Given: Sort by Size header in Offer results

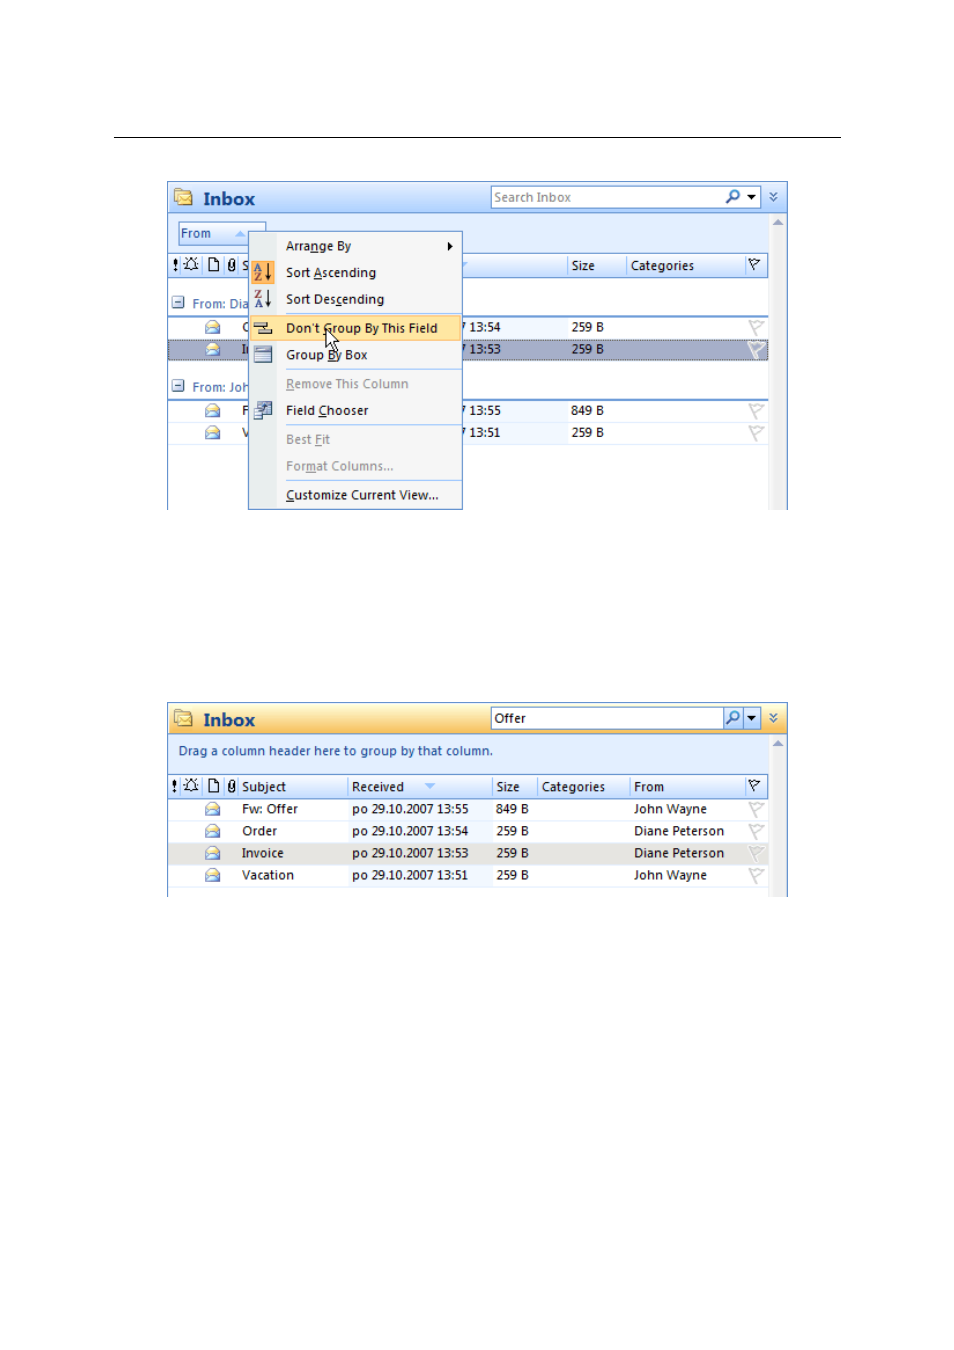Looking at the screenshot, I should click(x=515, y=787).
